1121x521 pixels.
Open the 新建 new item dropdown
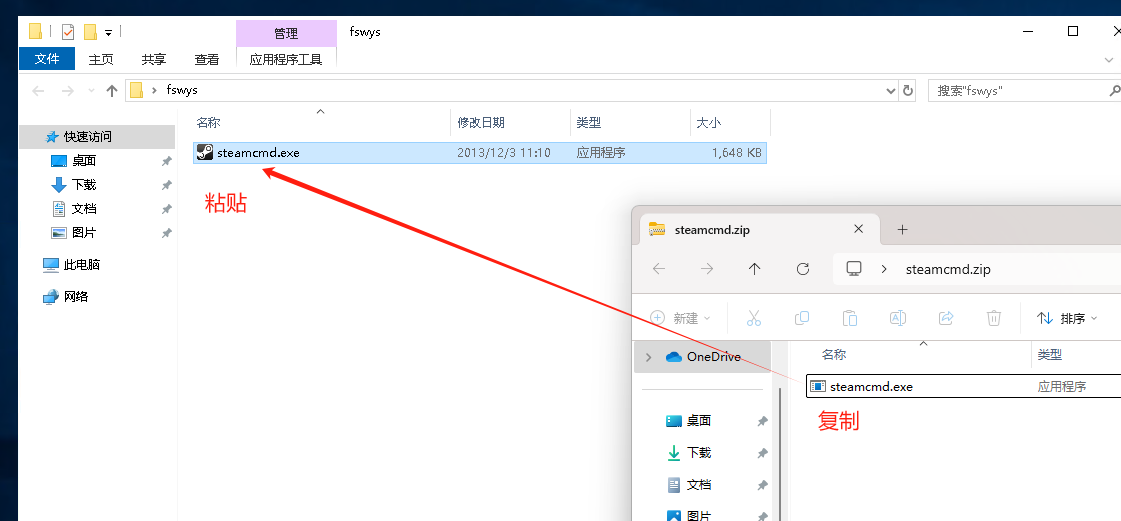point(680,318)
